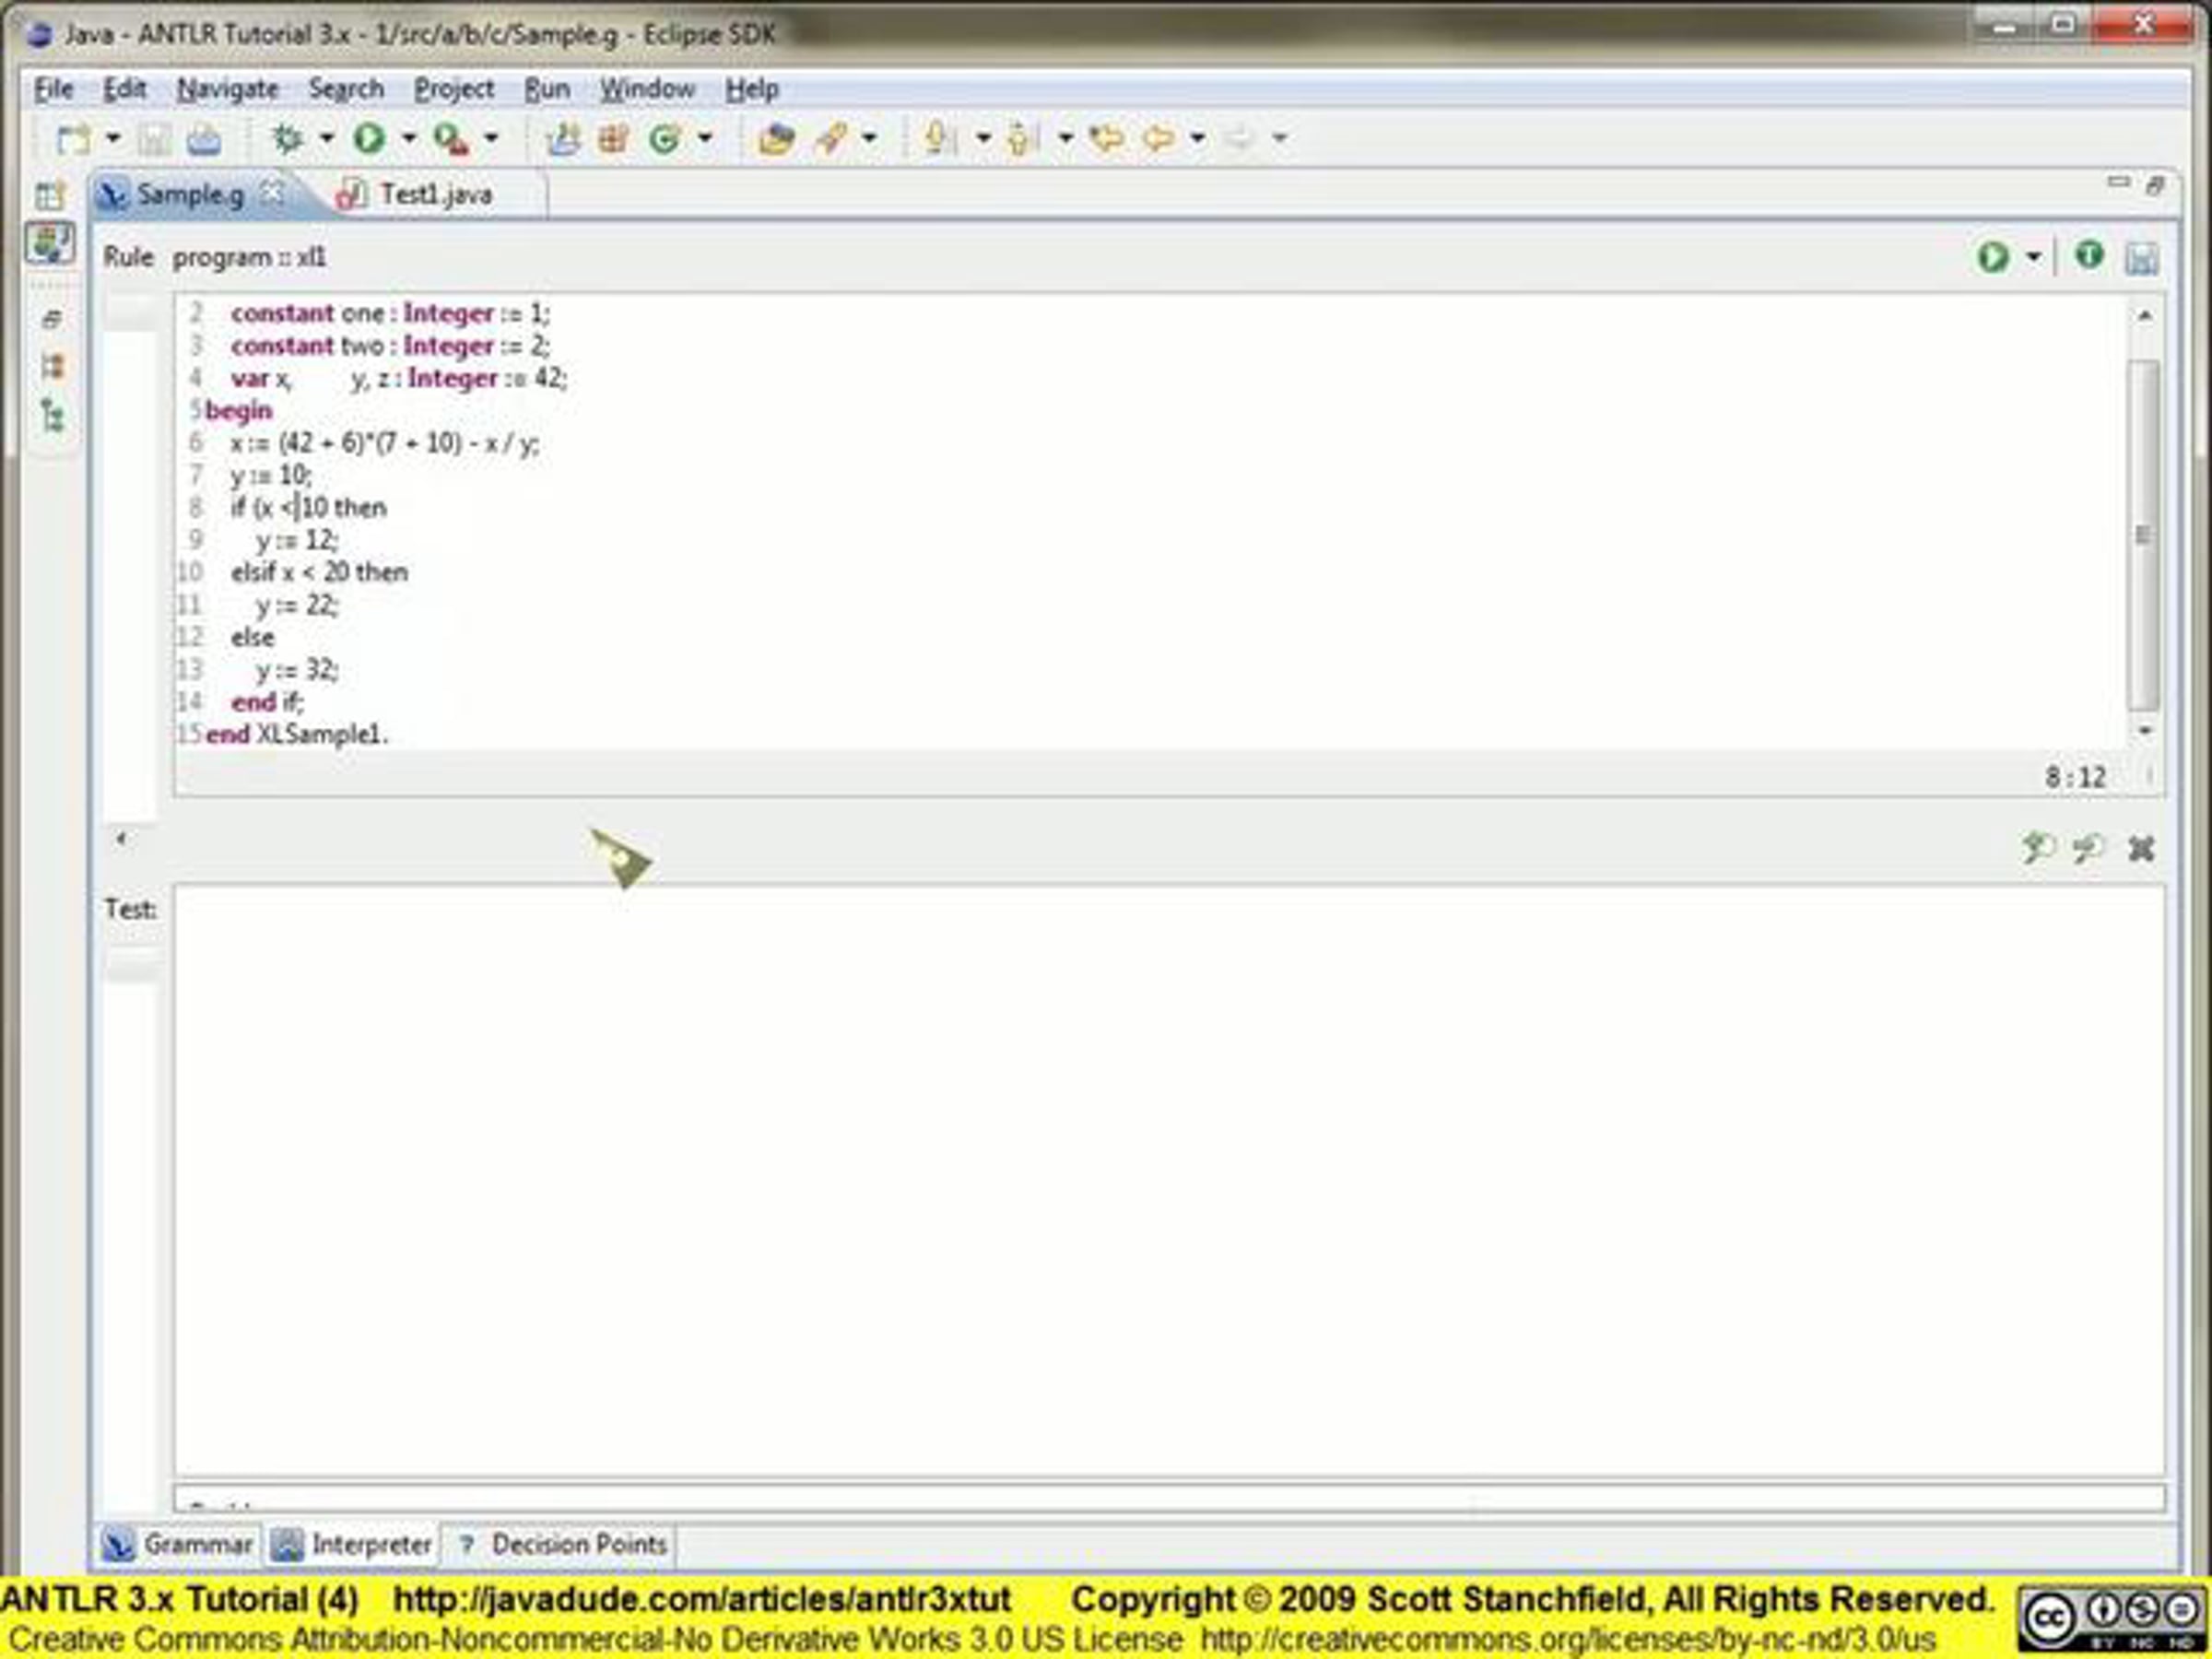Go to Previous Annotation icon
This screenshot has width=2212, height=1659.
pyautogui.click(x=1021, y=138)
